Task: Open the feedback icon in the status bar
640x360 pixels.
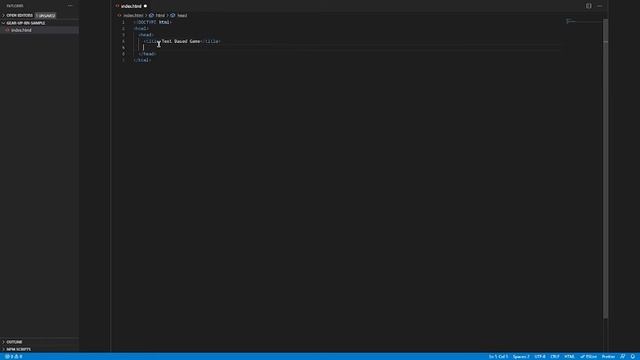Action: click(622, 356)
